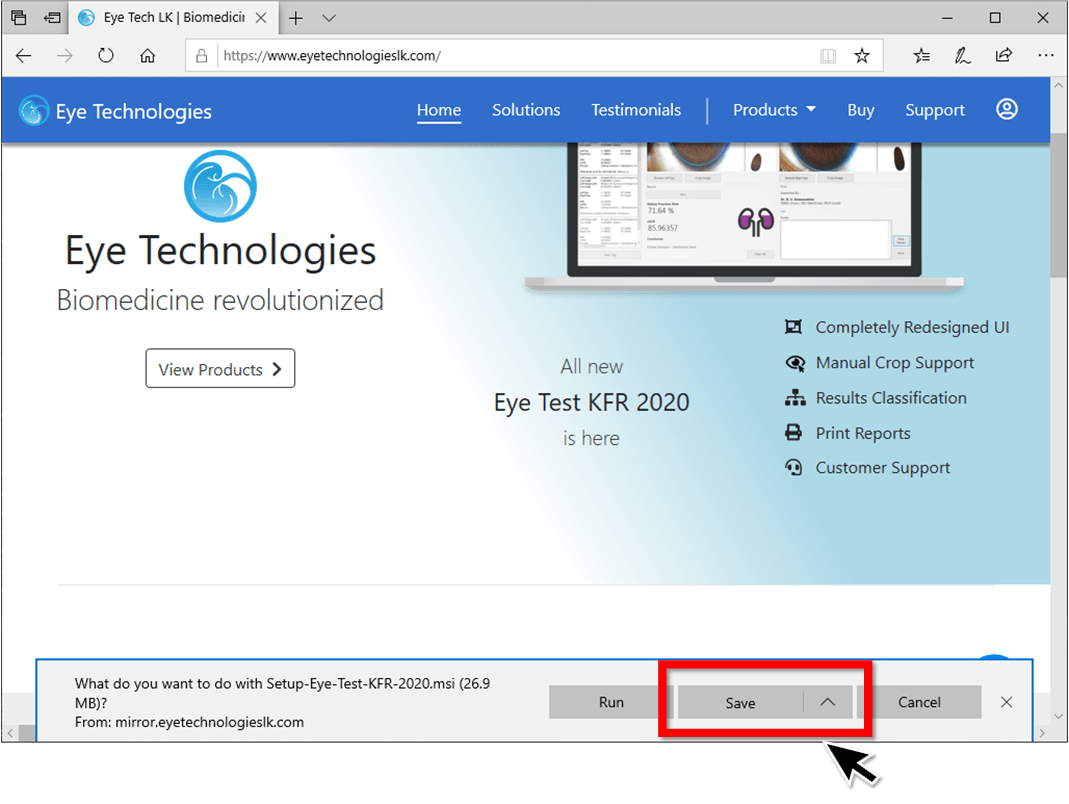Show tabs you've set aside
The height and width of the screenshot is (804, 1069).
[x=19, y=18]
